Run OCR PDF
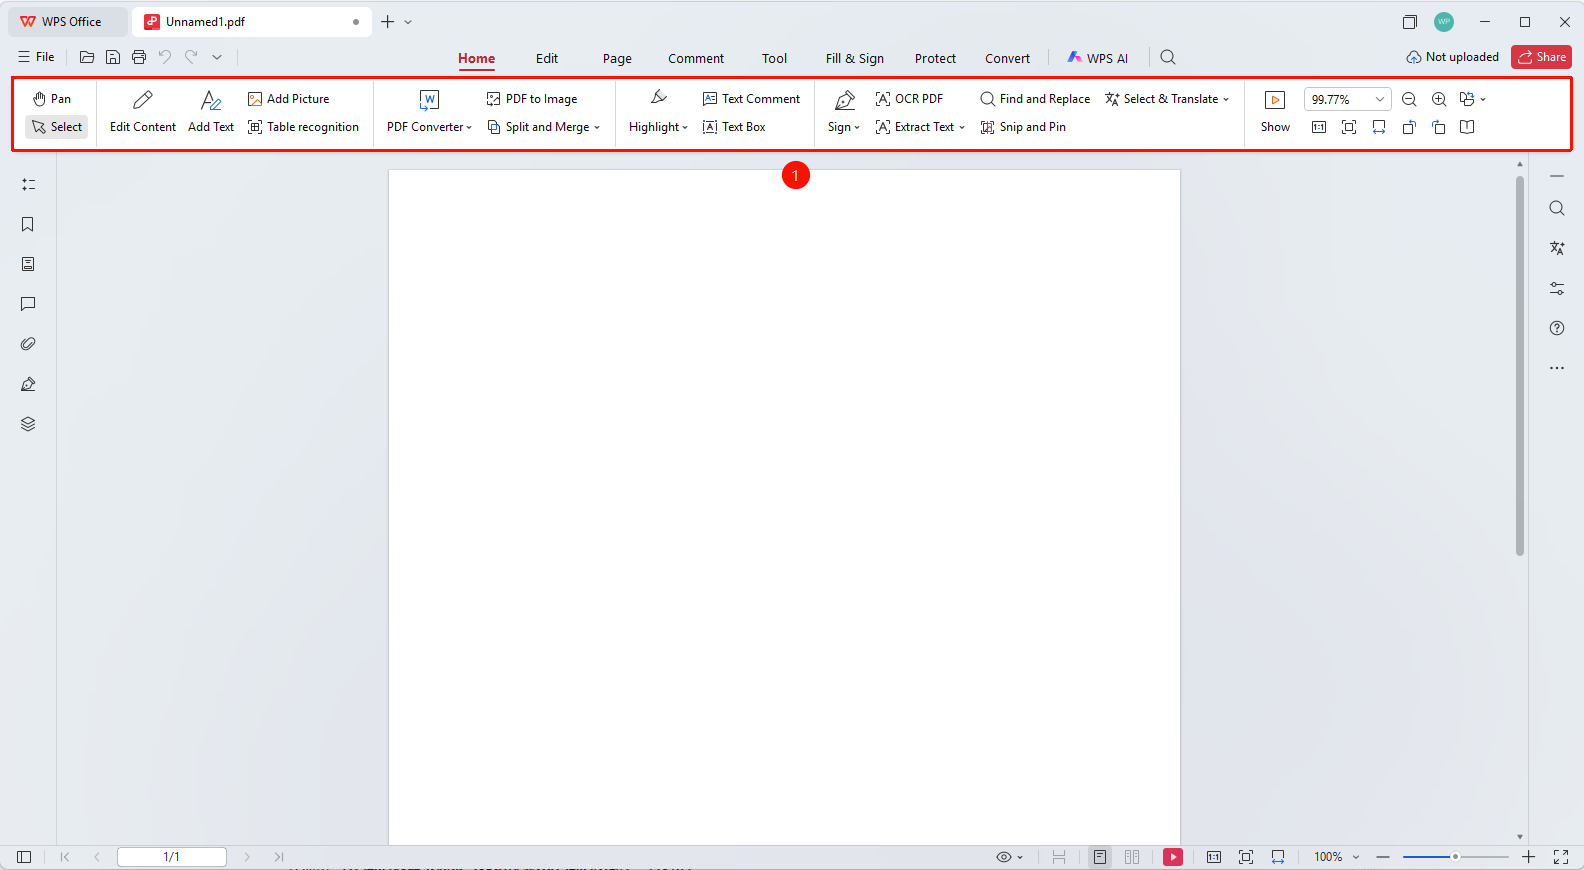Viewport: 1584px width, 870px height. coord(909,99)
